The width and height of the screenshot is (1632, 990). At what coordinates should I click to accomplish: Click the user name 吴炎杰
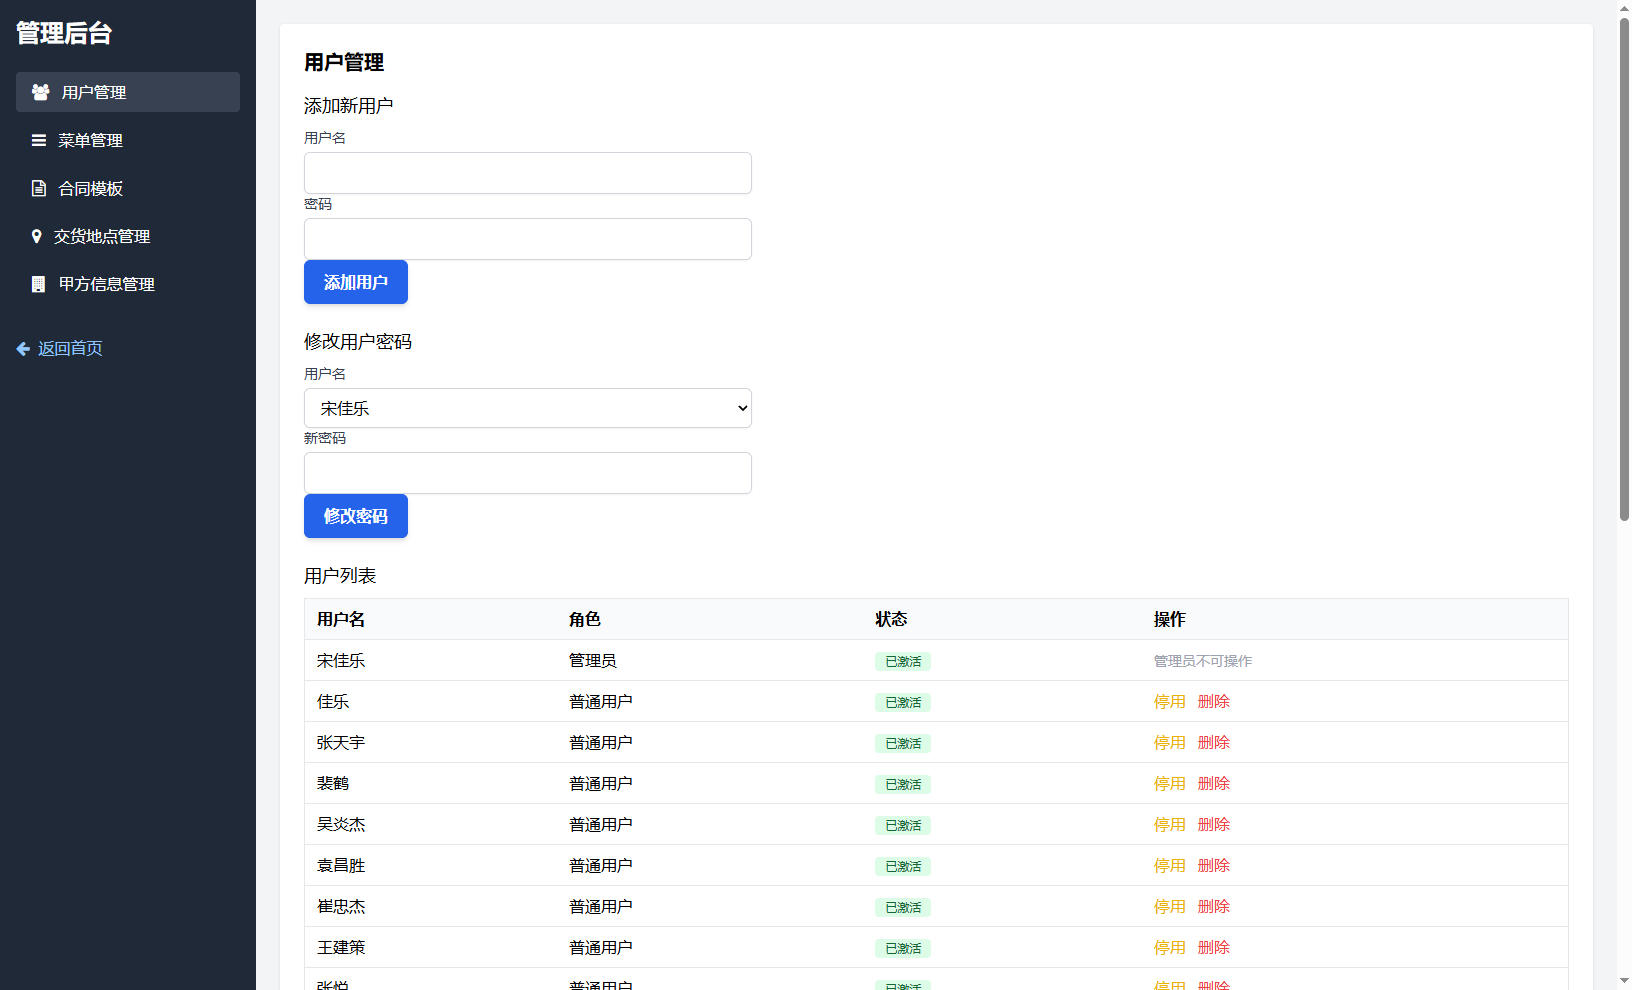[341, 825]
